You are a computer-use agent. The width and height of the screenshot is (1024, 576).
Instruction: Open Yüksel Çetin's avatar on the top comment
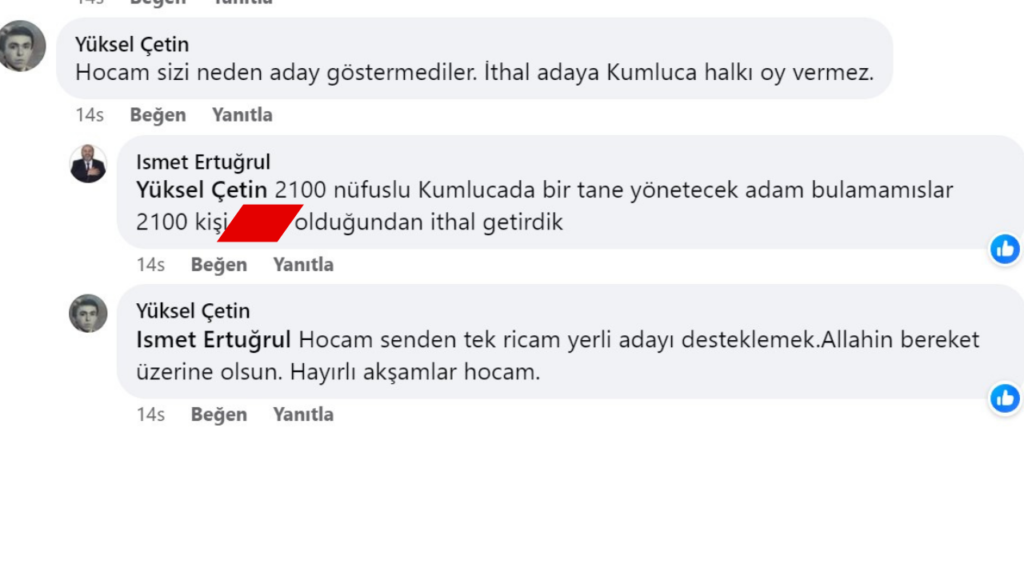pyautogui.click(x=22, y=46)
